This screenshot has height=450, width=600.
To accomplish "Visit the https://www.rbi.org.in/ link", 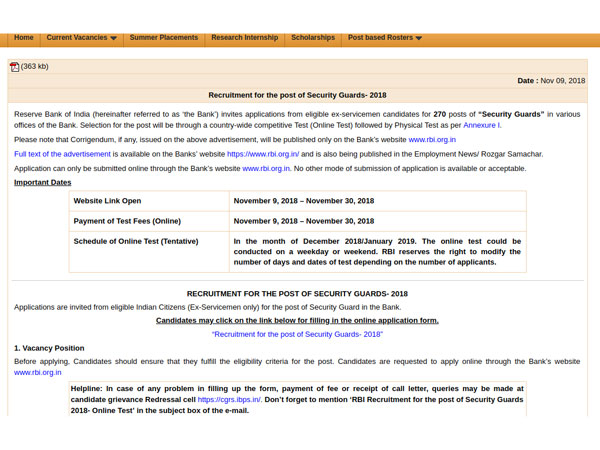I will (263, 154).
